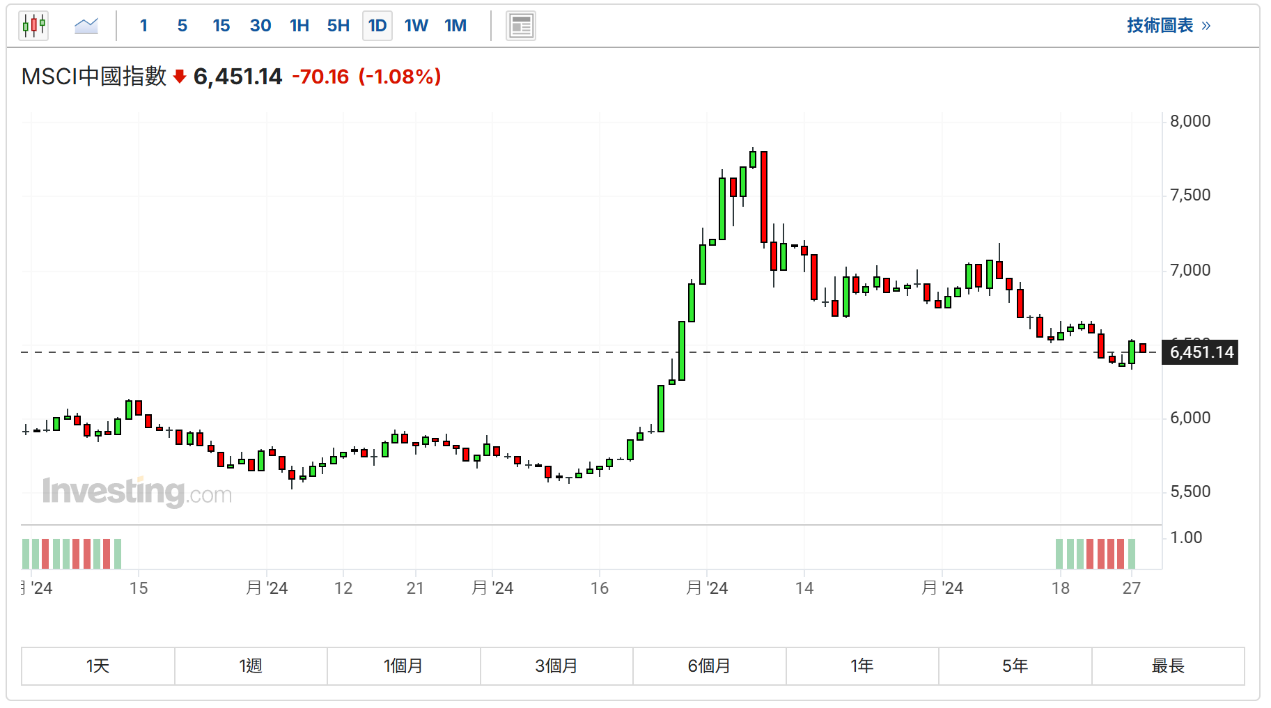
Task: Click the red down arrow beside index name
Action: 180,77
